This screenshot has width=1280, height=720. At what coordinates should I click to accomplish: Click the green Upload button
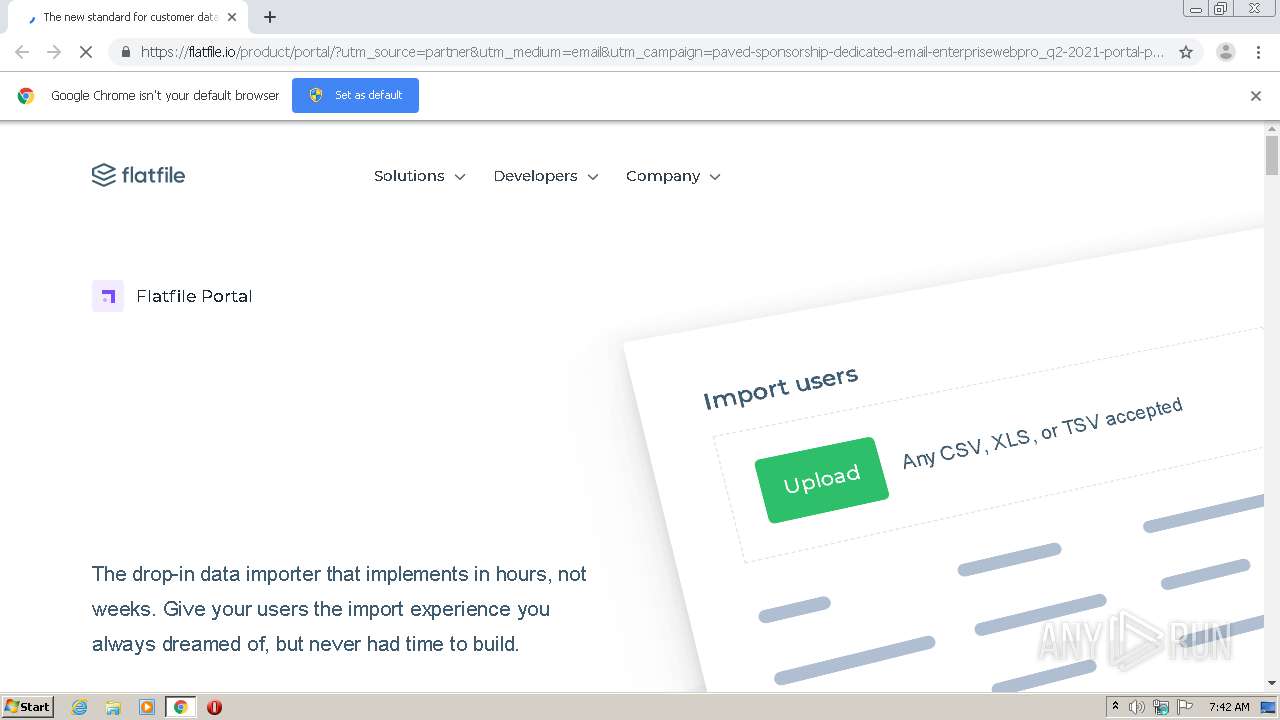coord(822,480)
